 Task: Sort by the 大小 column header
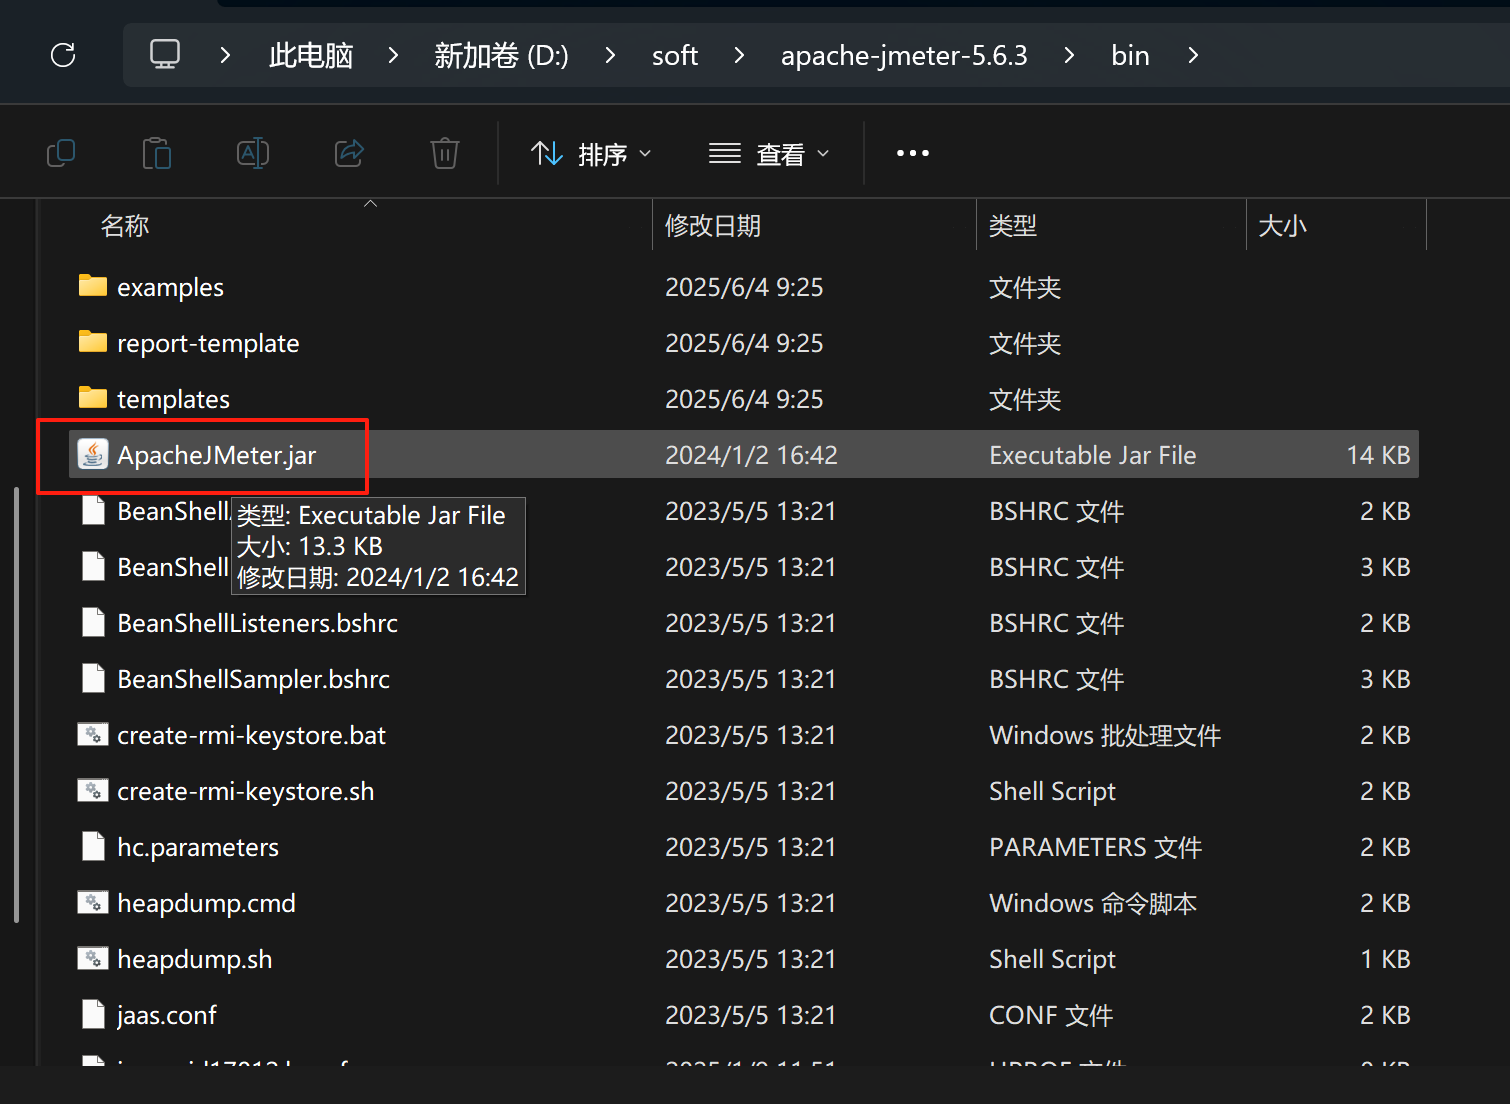point(1283,226)
